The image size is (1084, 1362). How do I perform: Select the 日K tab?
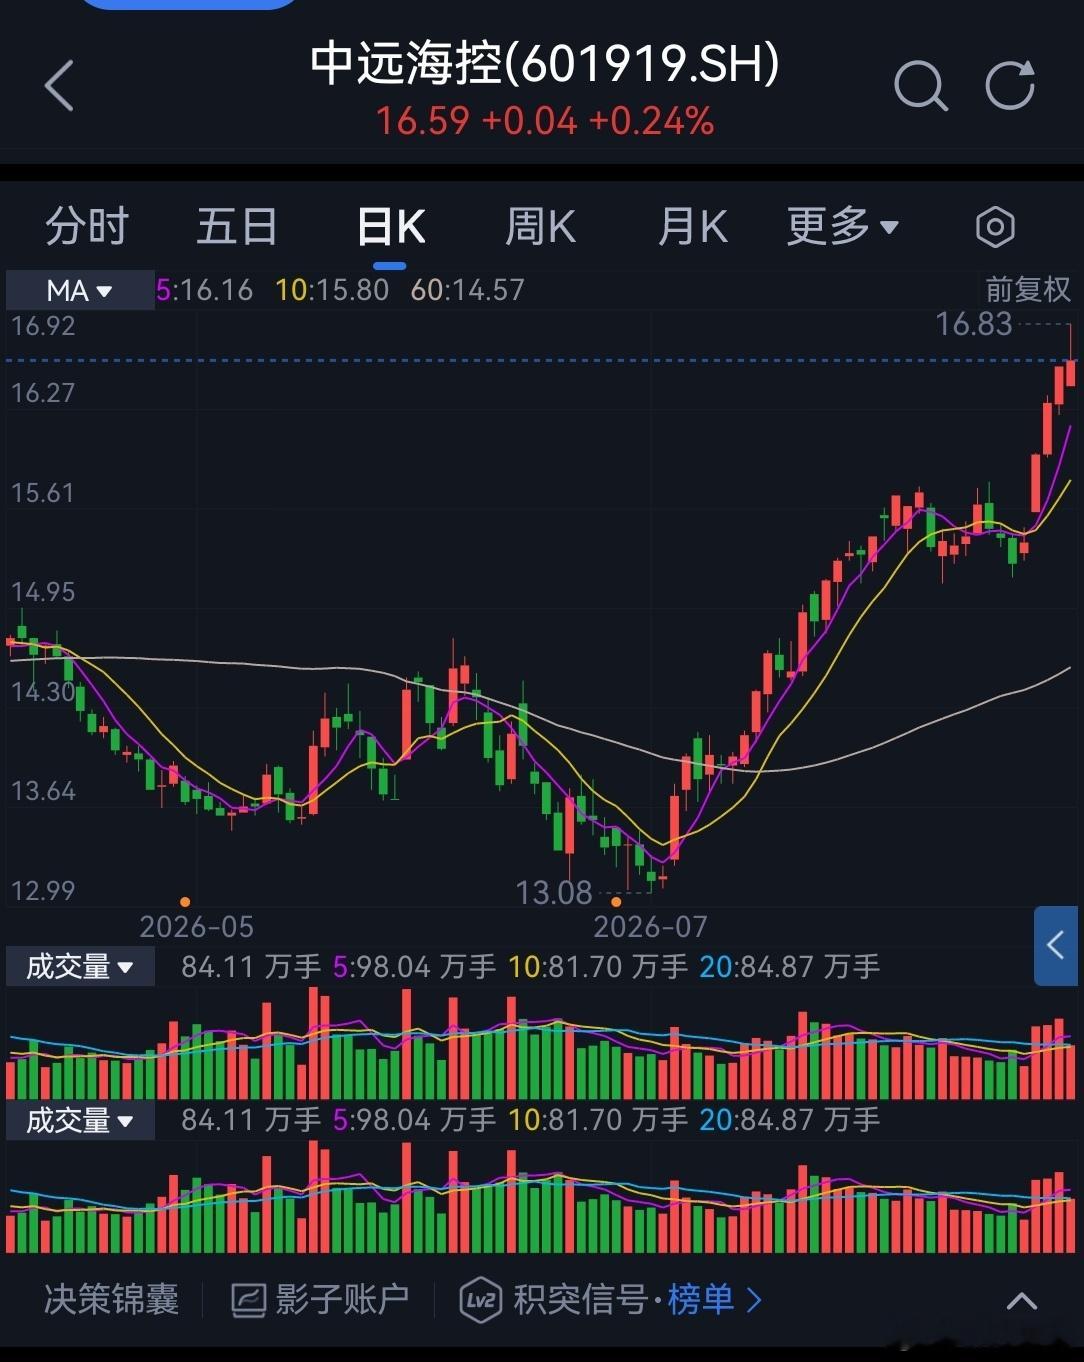click(391, 227)
